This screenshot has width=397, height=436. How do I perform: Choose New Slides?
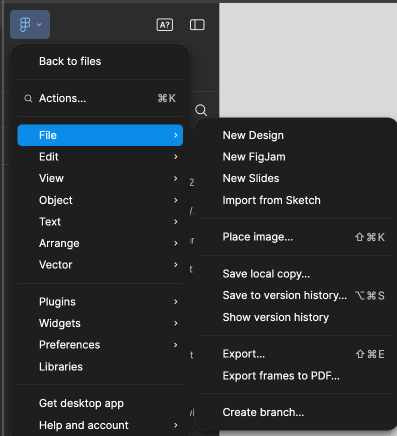point(296,178)
